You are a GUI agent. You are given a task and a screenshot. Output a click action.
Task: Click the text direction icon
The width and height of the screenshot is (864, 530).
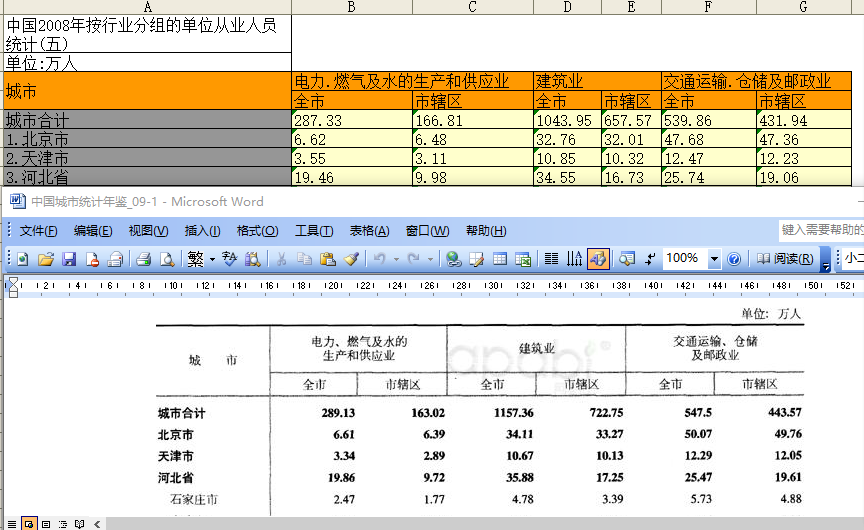574,258
